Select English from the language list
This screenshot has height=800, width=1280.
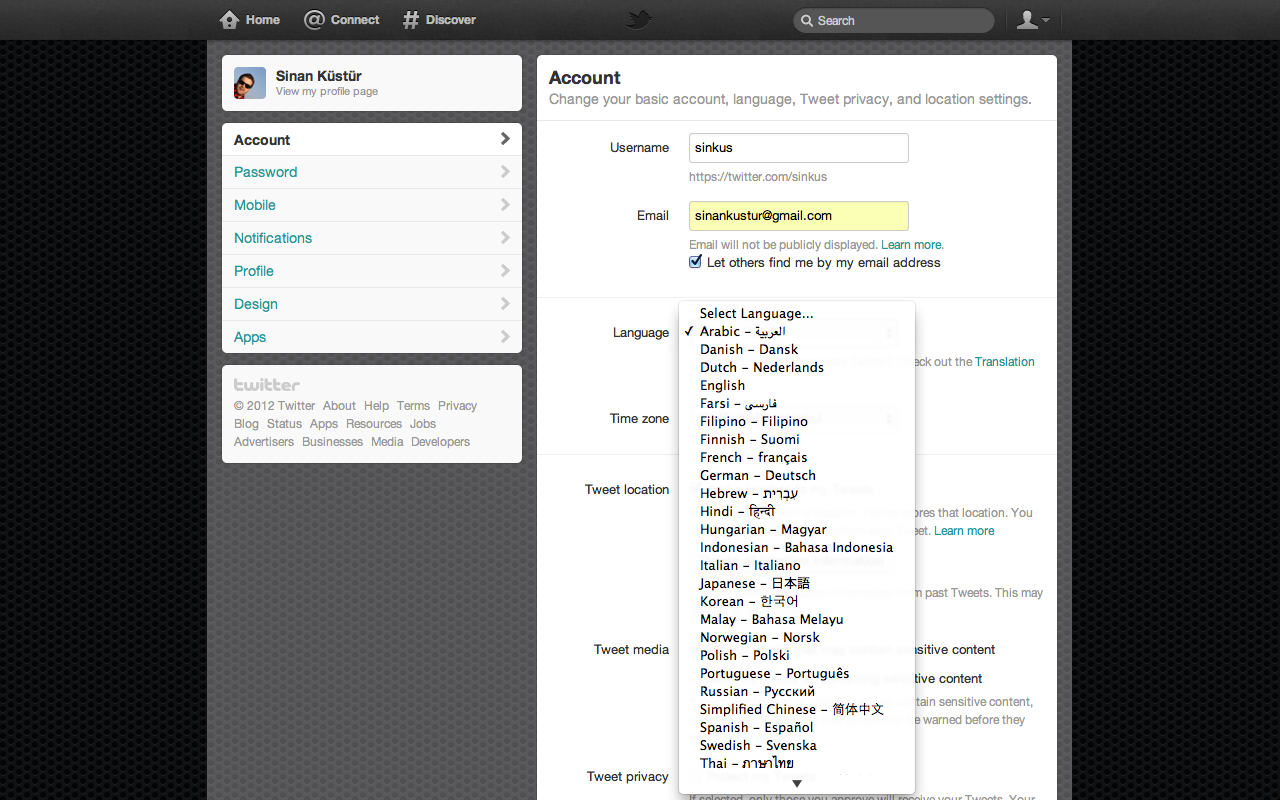pos(722,385)
